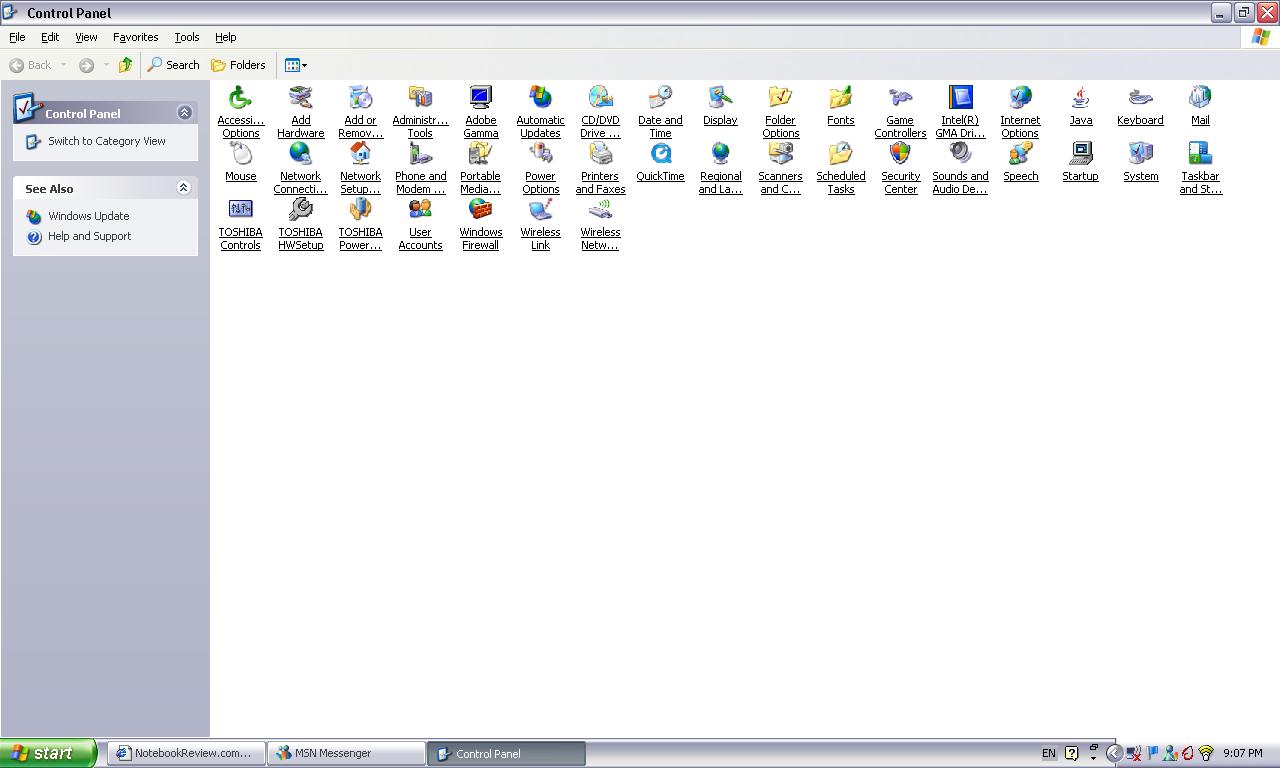Open Wireless Network Setup icon
The width and height of the screenshot is (1280, 768).
[x=600, y=210]
